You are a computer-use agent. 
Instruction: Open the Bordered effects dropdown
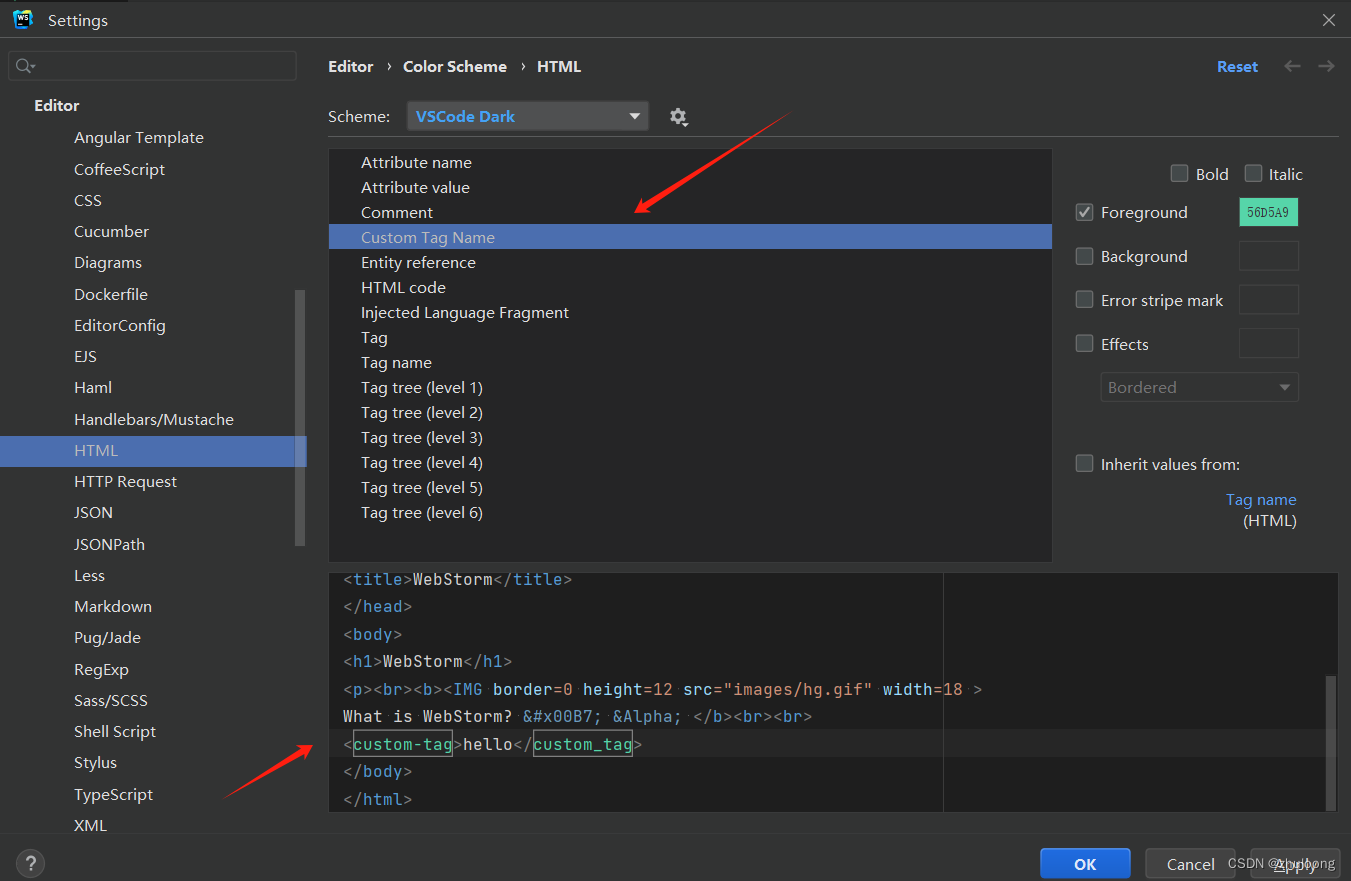pyautogui.click(x=1198, y=387)
